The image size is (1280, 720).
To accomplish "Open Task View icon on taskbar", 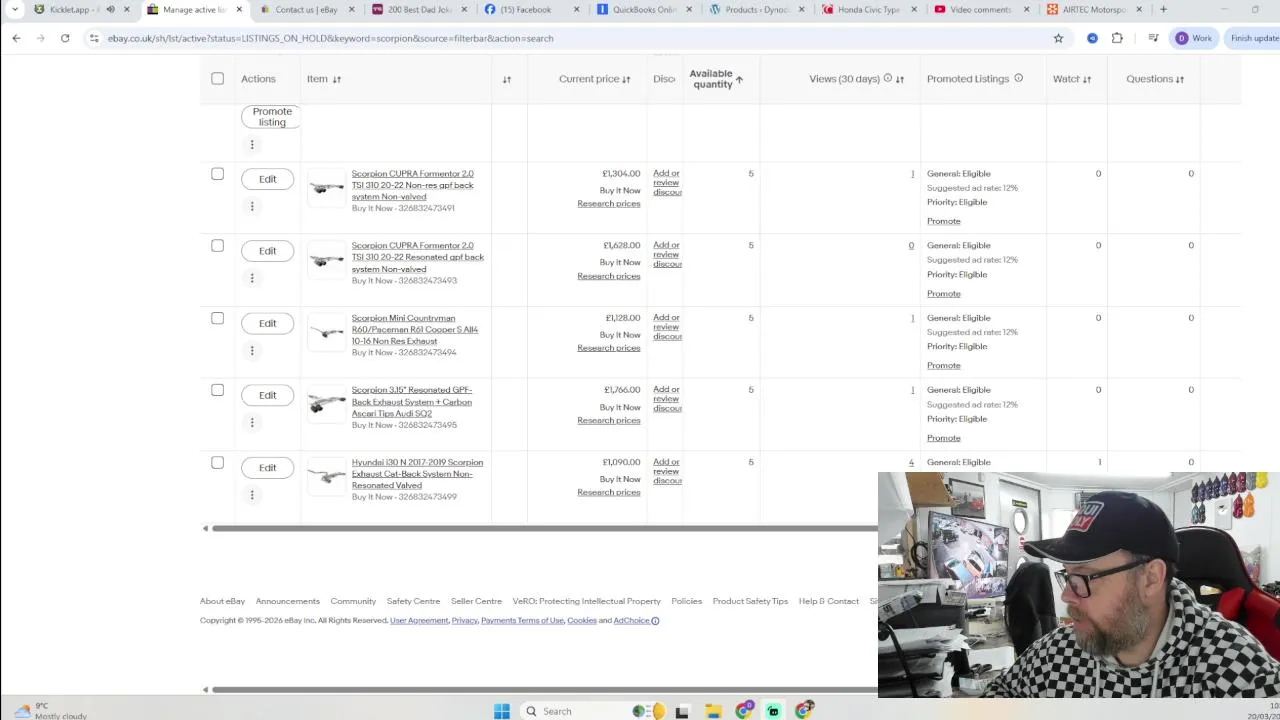I will pyautogui.click(x=682, y=711).
